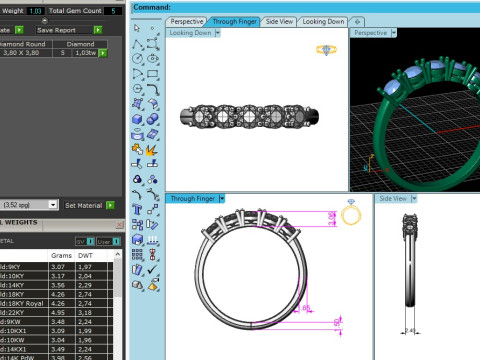Select the text object T tool
The height and width of the screenshot is (360, 480).
[137, 210]
